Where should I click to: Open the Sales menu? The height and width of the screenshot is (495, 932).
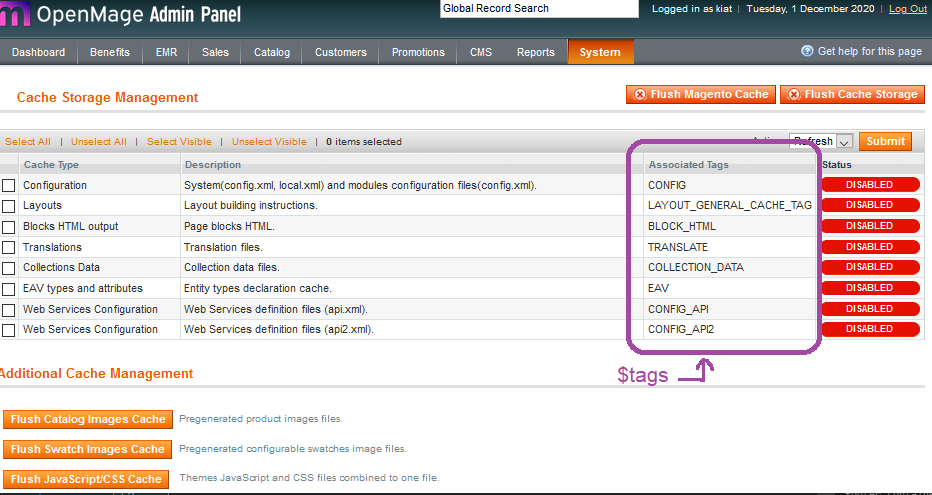[x=215, y=52]
